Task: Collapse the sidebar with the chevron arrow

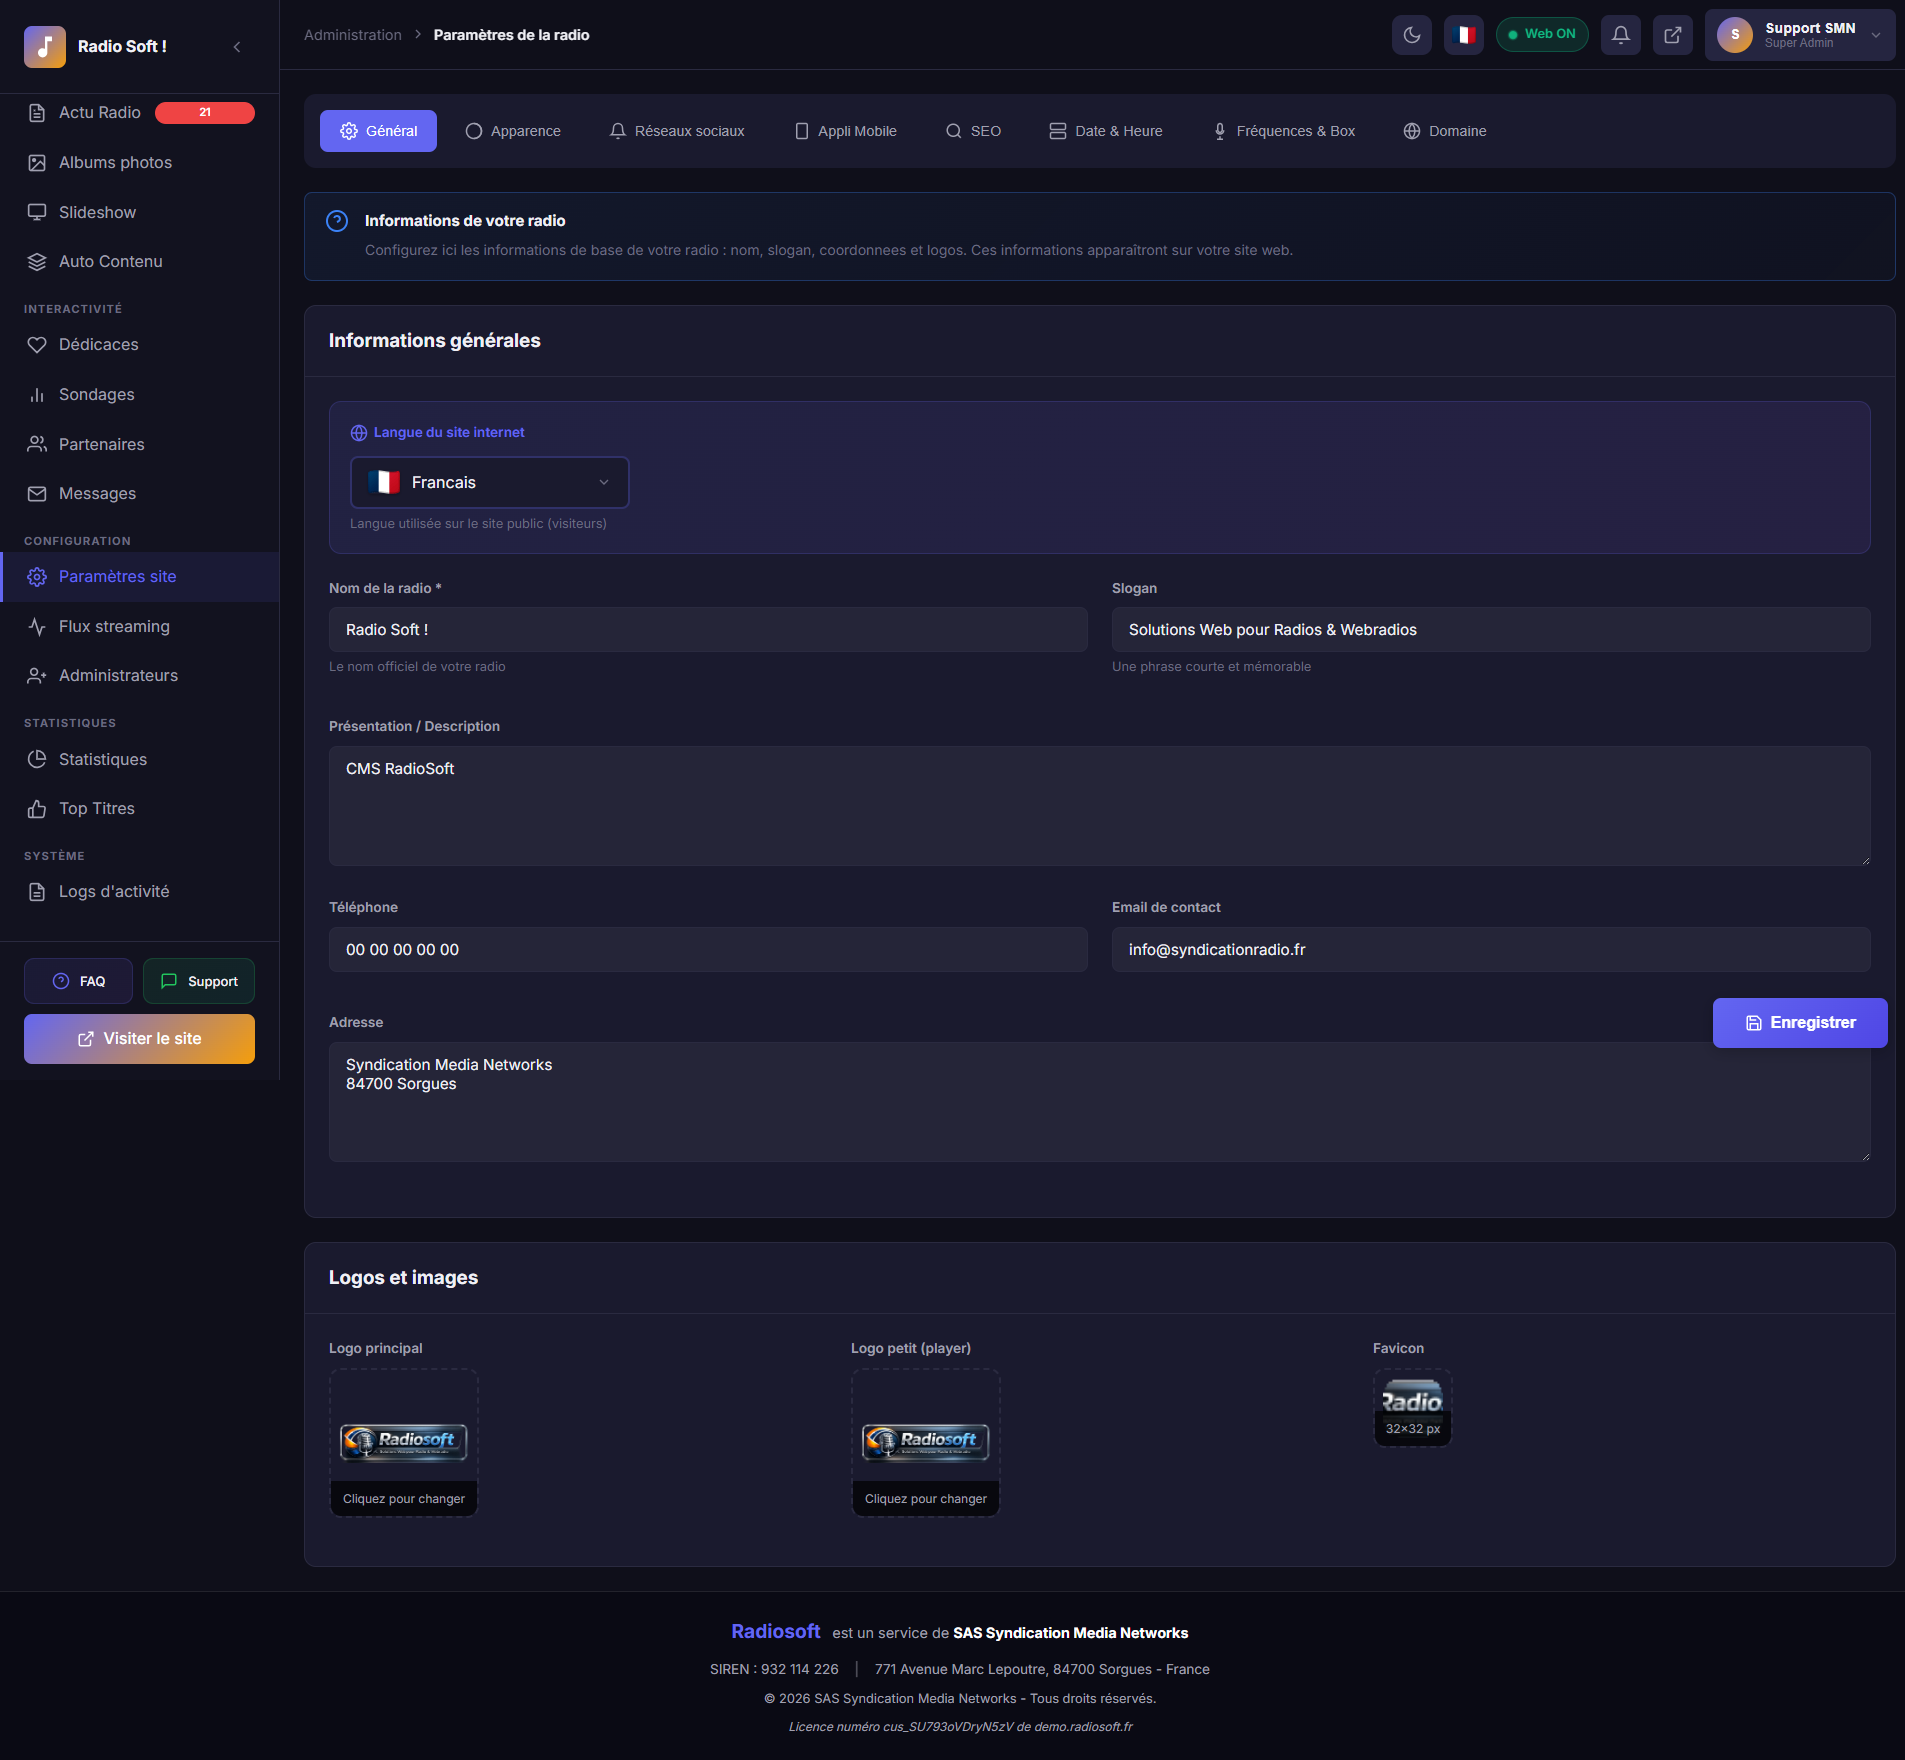Action: (x=237, y=47)
